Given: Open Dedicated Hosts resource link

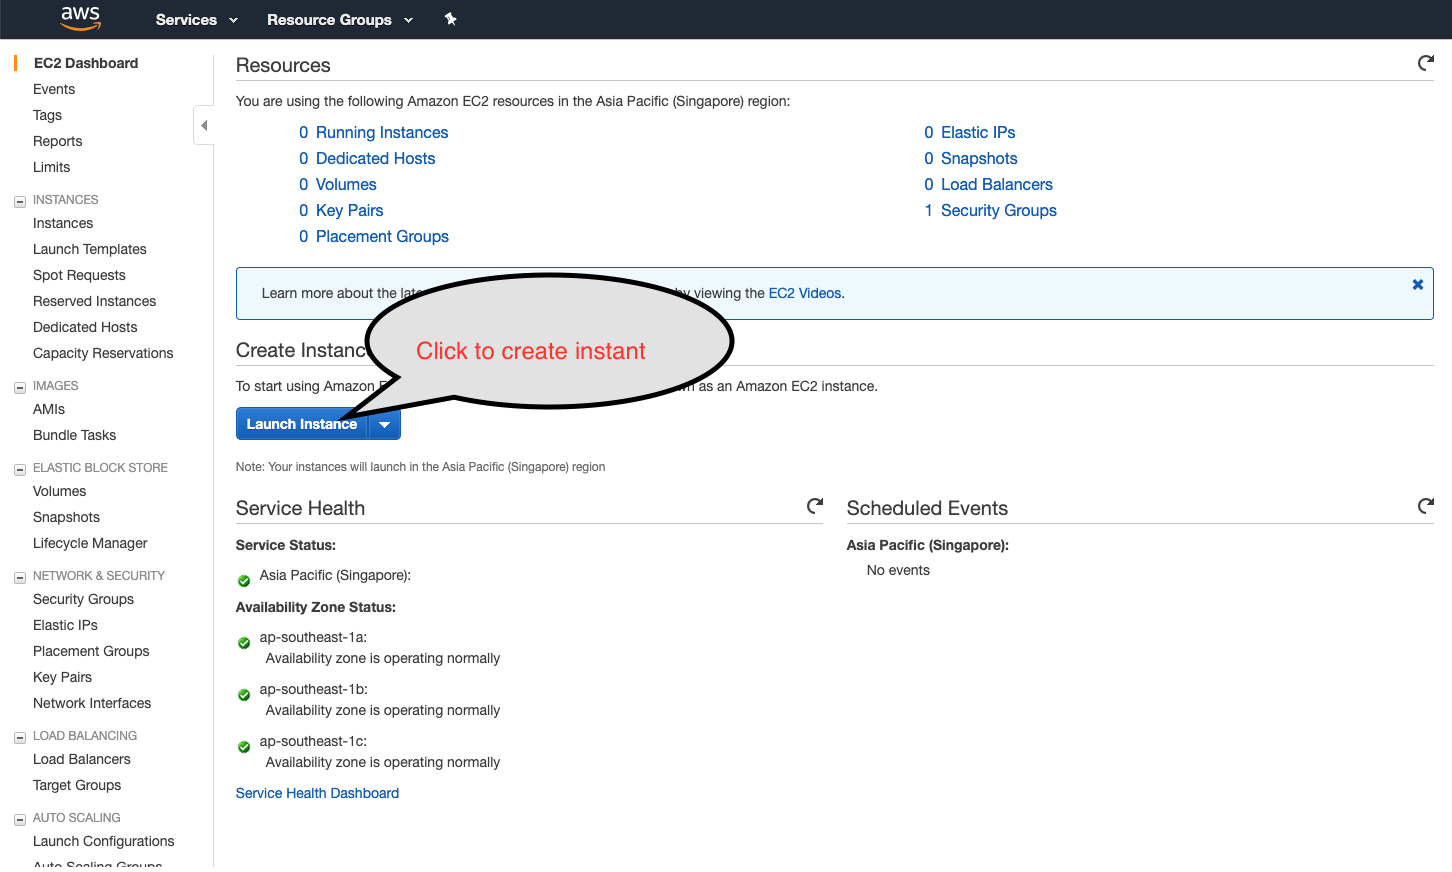Looking at the screenshot, I should [x=376, y=158].
